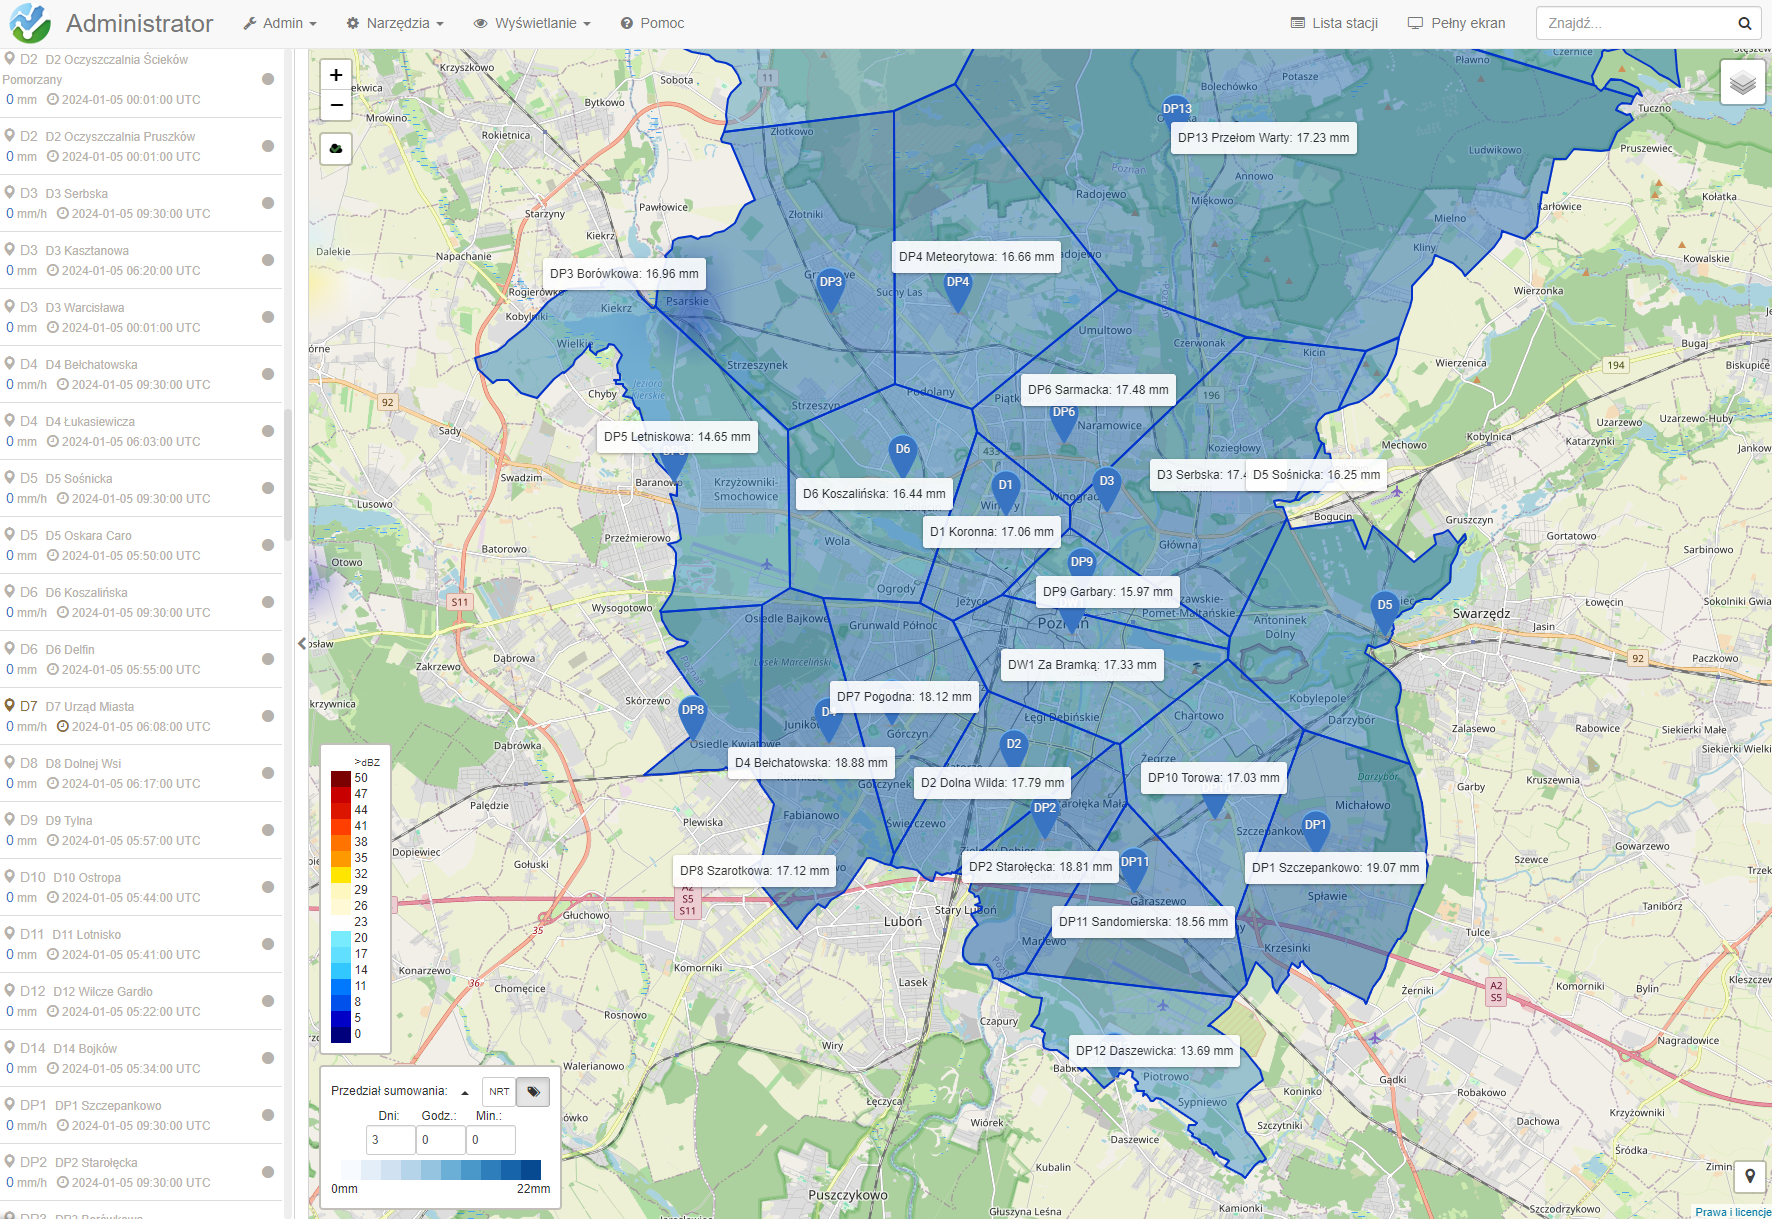The width and height of the screenshot is (1772, 1219).
Task: Focus the Dni input field
Action: pyautogui.click(x=390, y=1139)
